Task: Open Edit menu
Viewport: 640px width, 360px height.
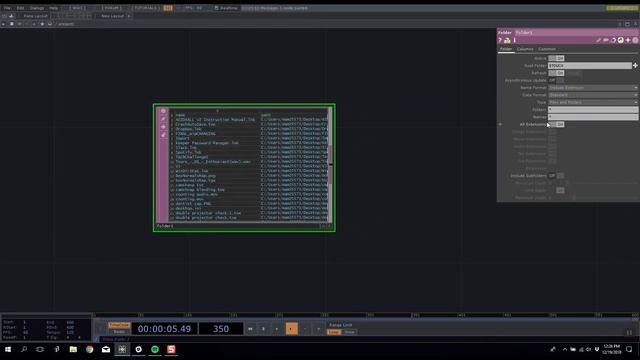Action: click(x=20, y=8)
